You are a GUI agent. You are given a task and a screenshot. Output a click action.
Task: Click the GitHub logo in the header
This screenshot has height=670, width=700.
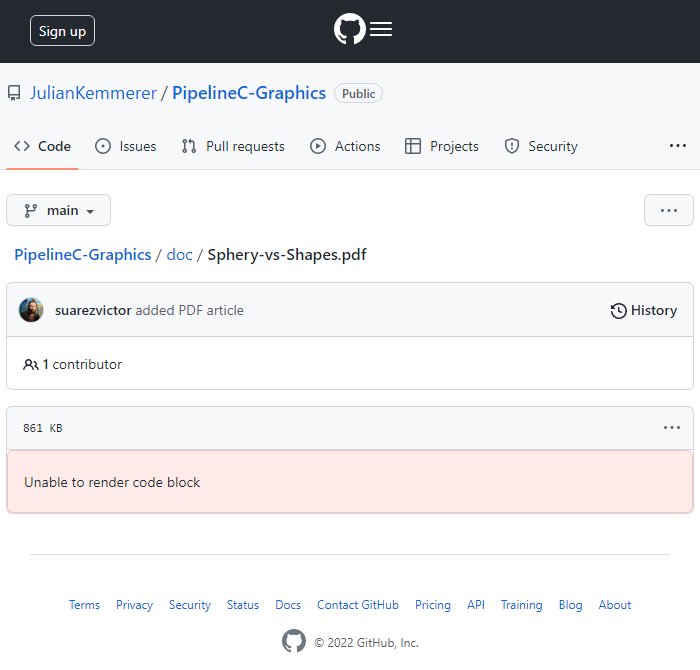pos(350,29)
